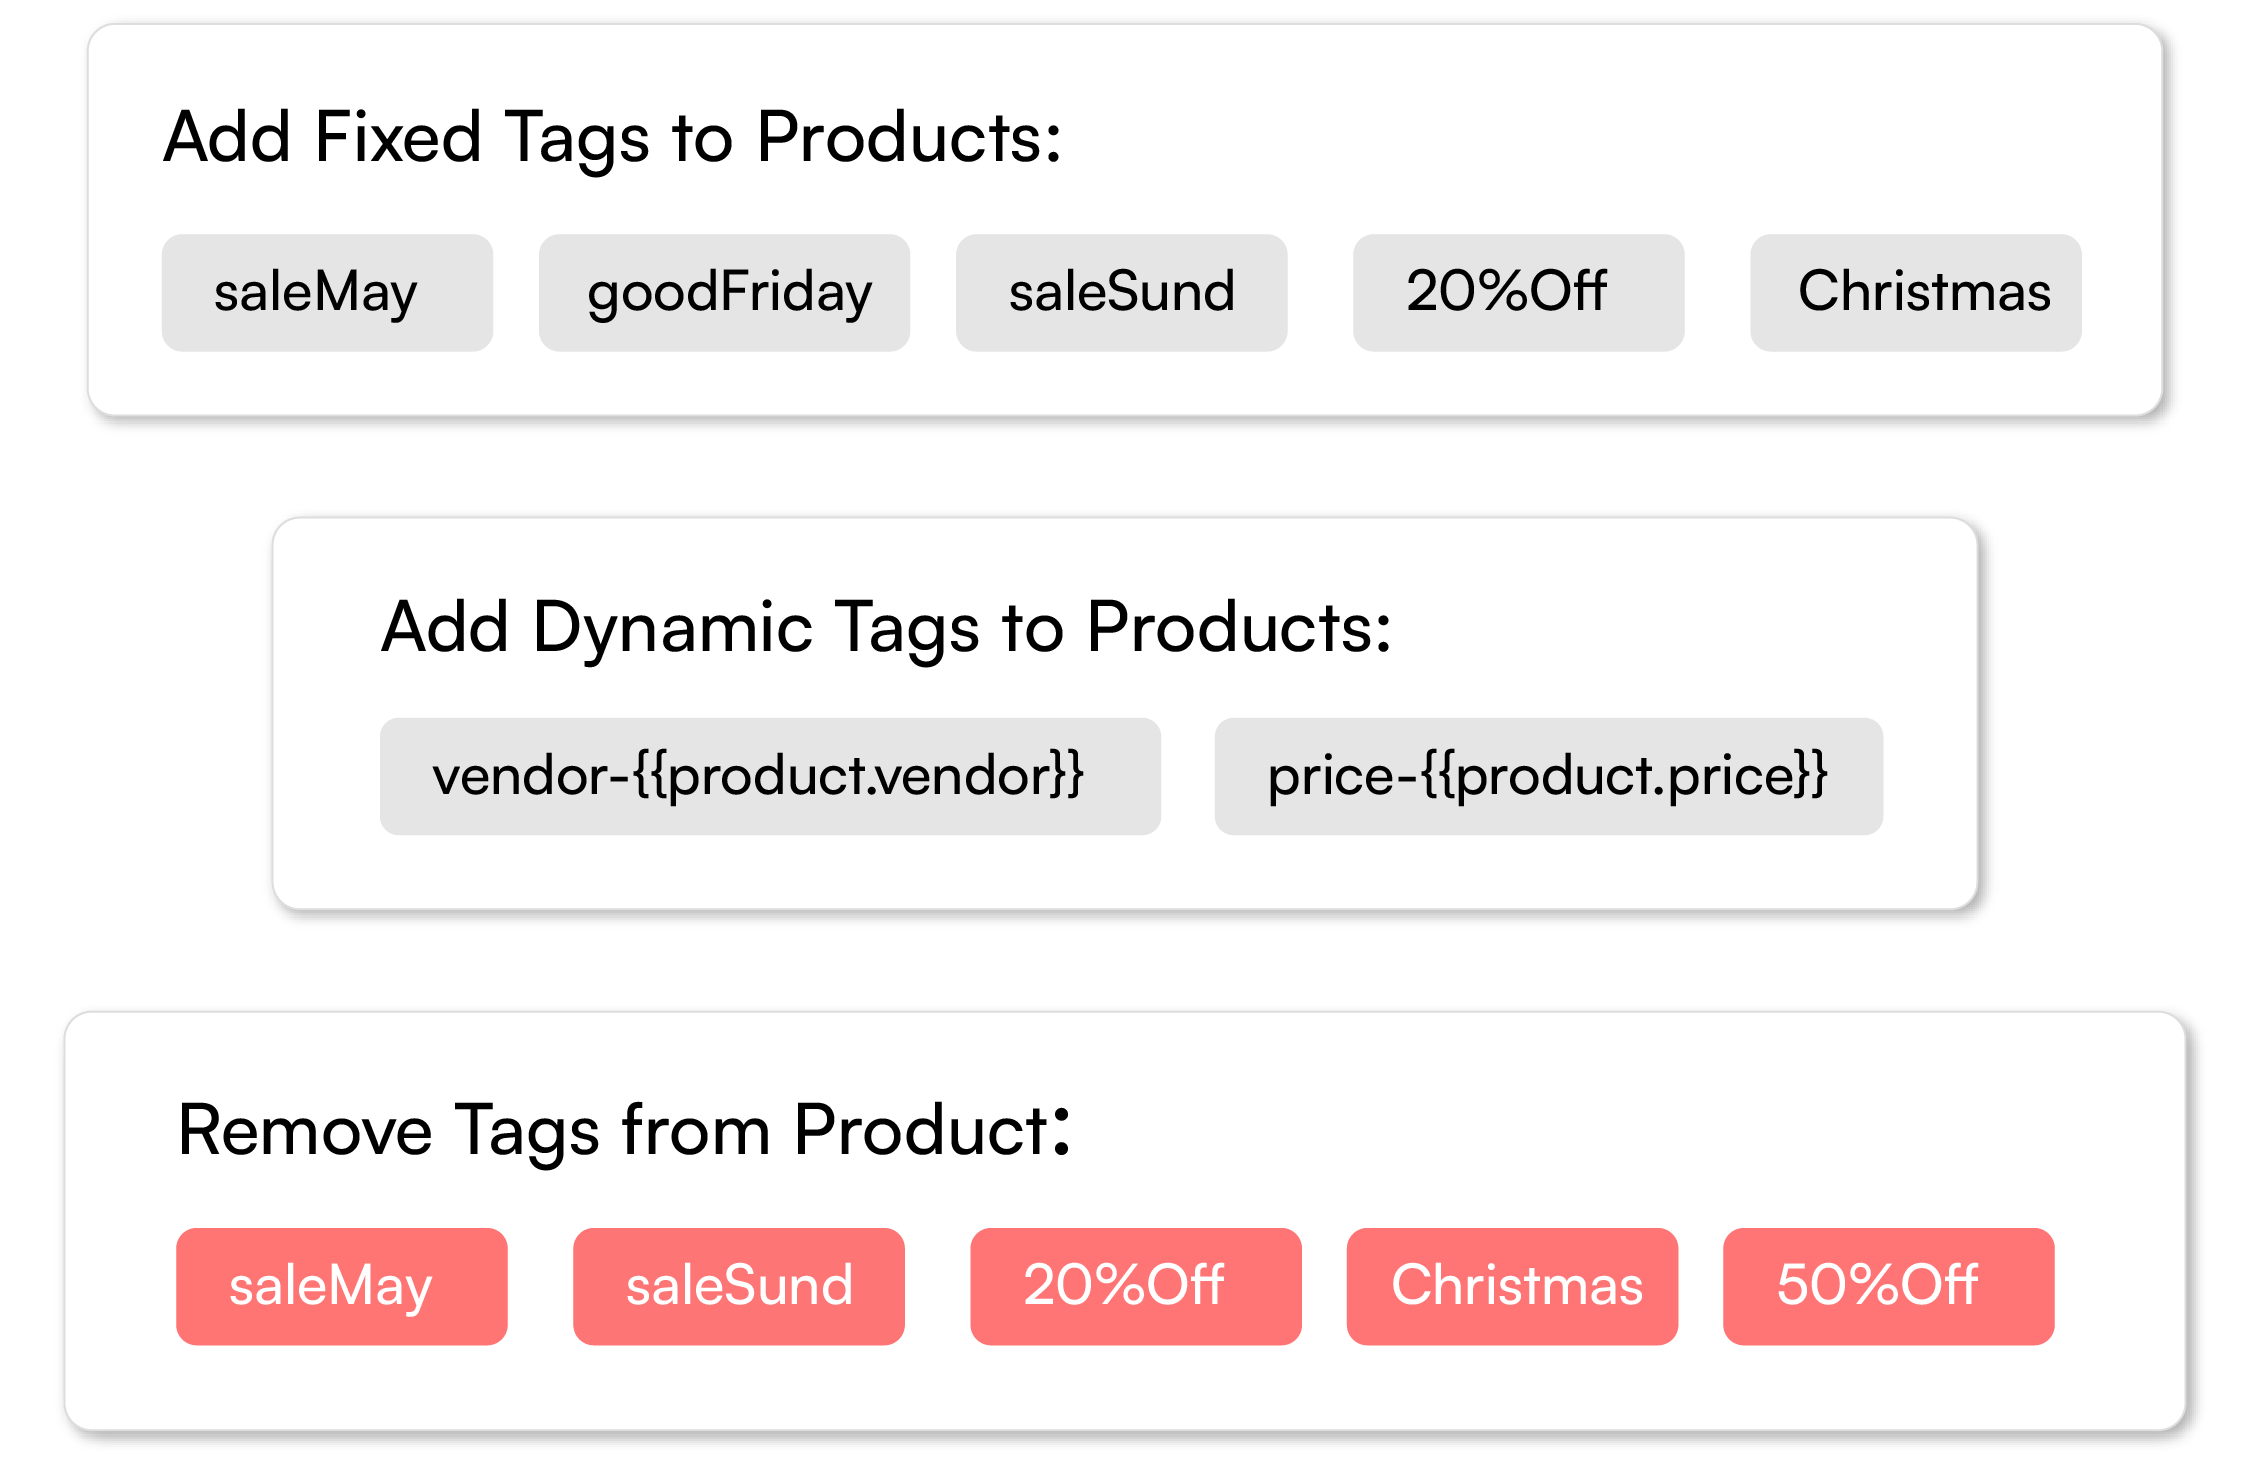Click the "Add Fixed Tags to Products:" heading
This screenshot has height=1471, width=2250.
(612, 137)
